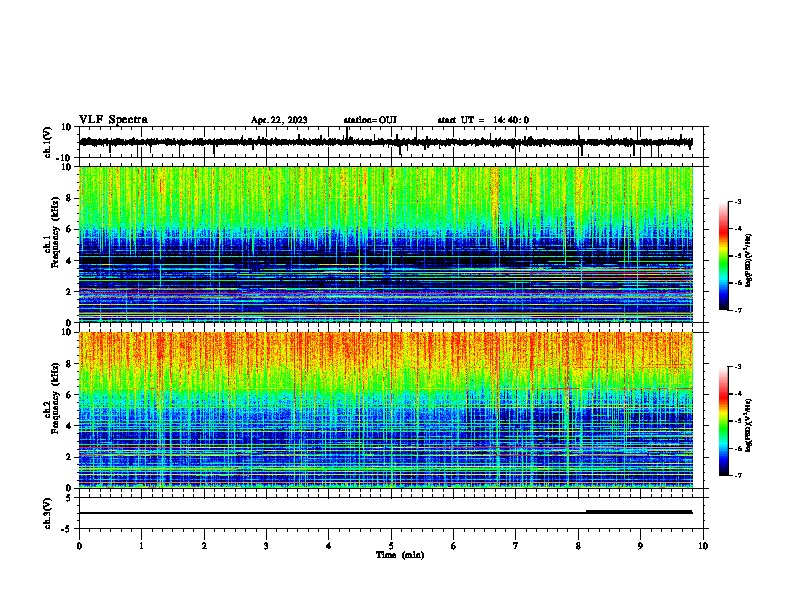
Task: Click the "-7" tick on ch.1 colorbar
Action: click(x=738, y=310)
